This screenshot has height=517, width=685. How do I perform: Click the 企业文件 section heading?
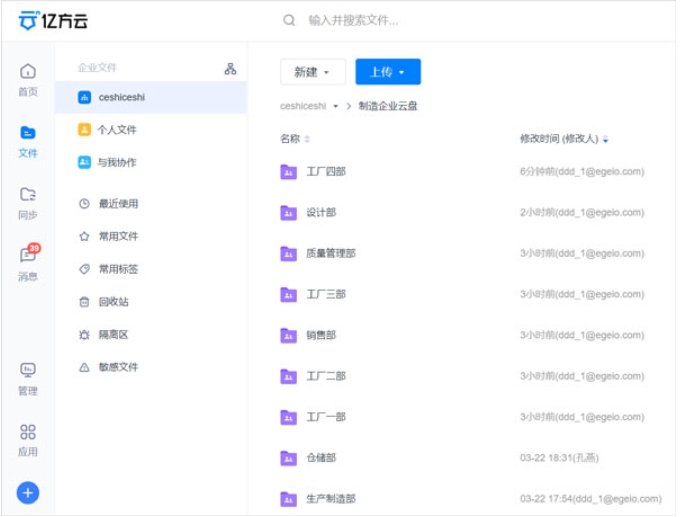(97, 68)
